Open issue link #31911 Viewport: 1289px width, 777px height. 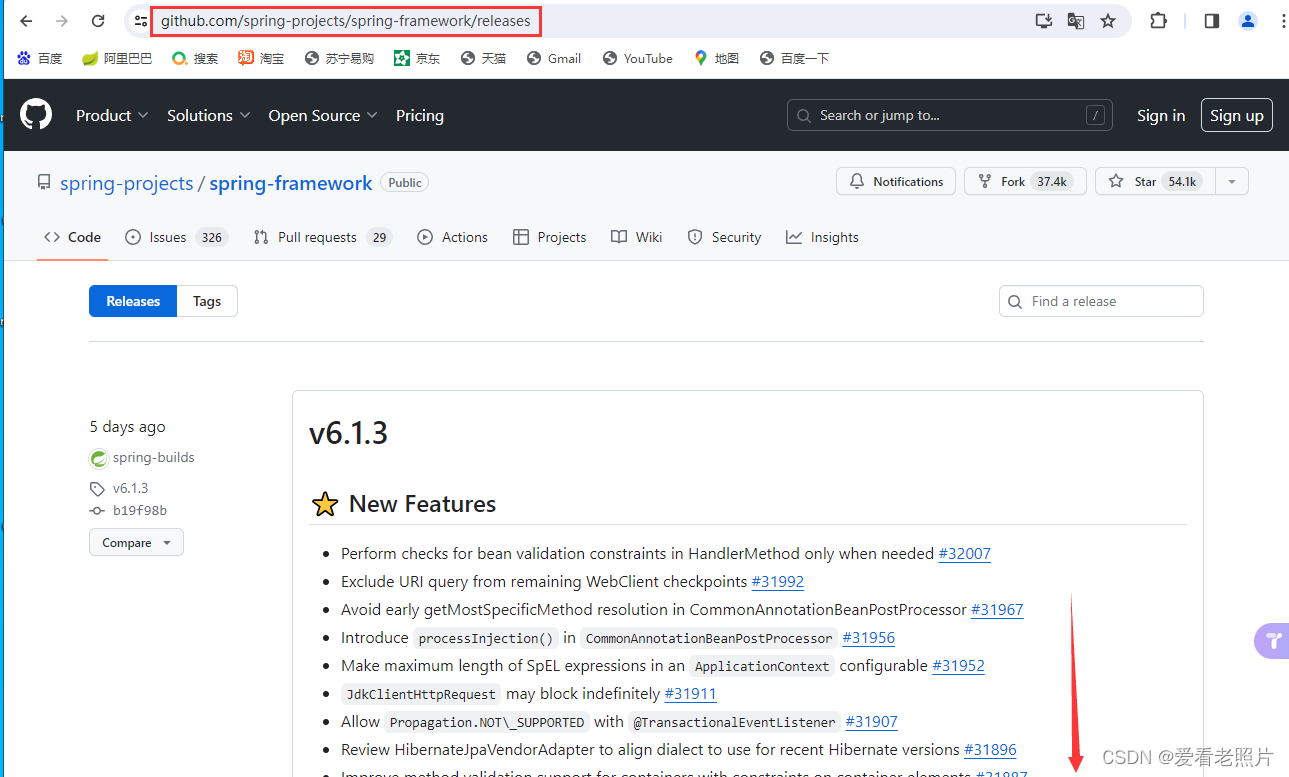[x=690, y=694]
